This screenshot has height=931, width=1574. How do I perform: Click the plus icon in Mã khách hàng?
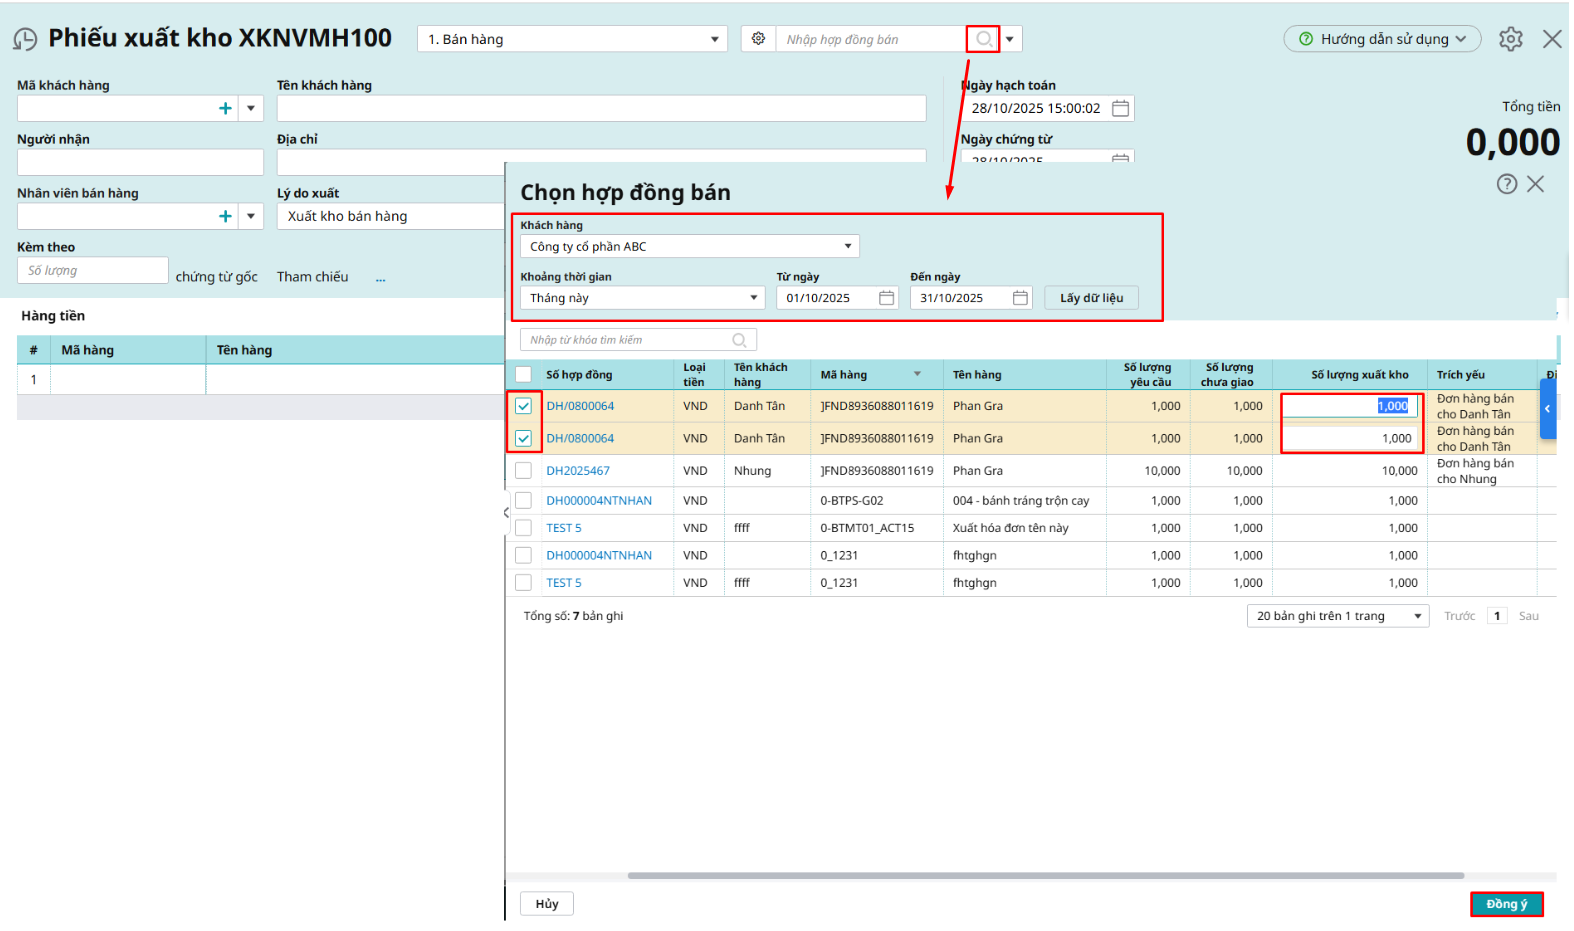(225, 108)
